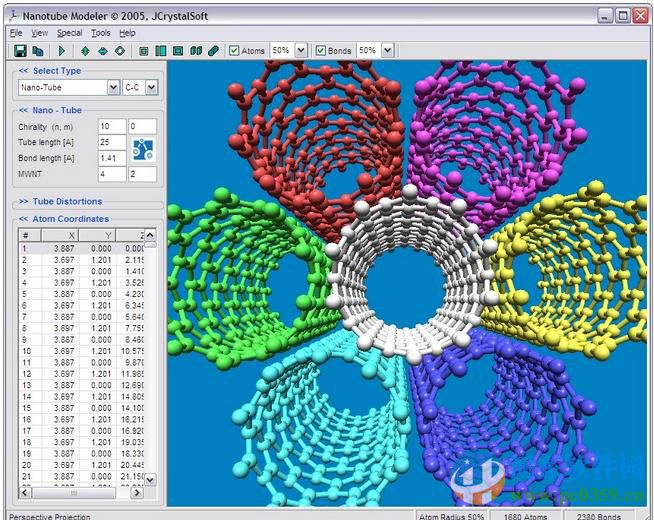
Task: Select atom row 1 in coordinates table
Action: point(82,249)
